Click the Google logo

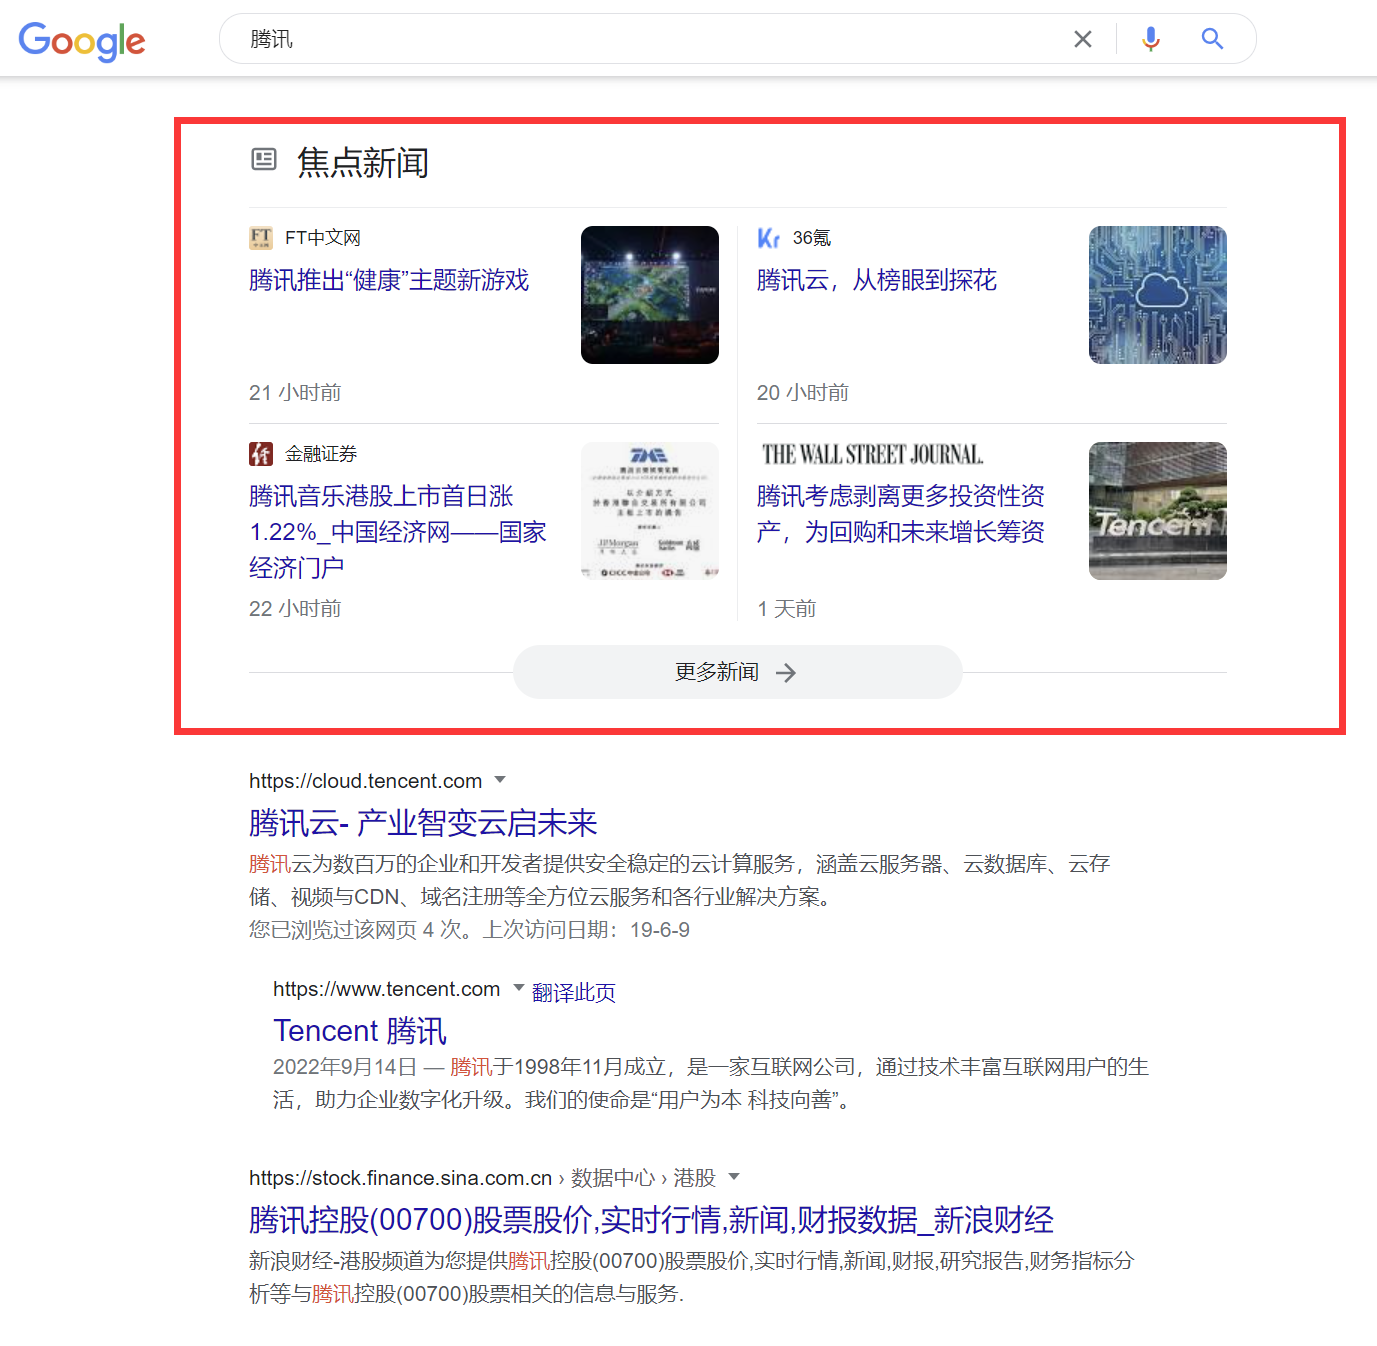tap(81, 41)
